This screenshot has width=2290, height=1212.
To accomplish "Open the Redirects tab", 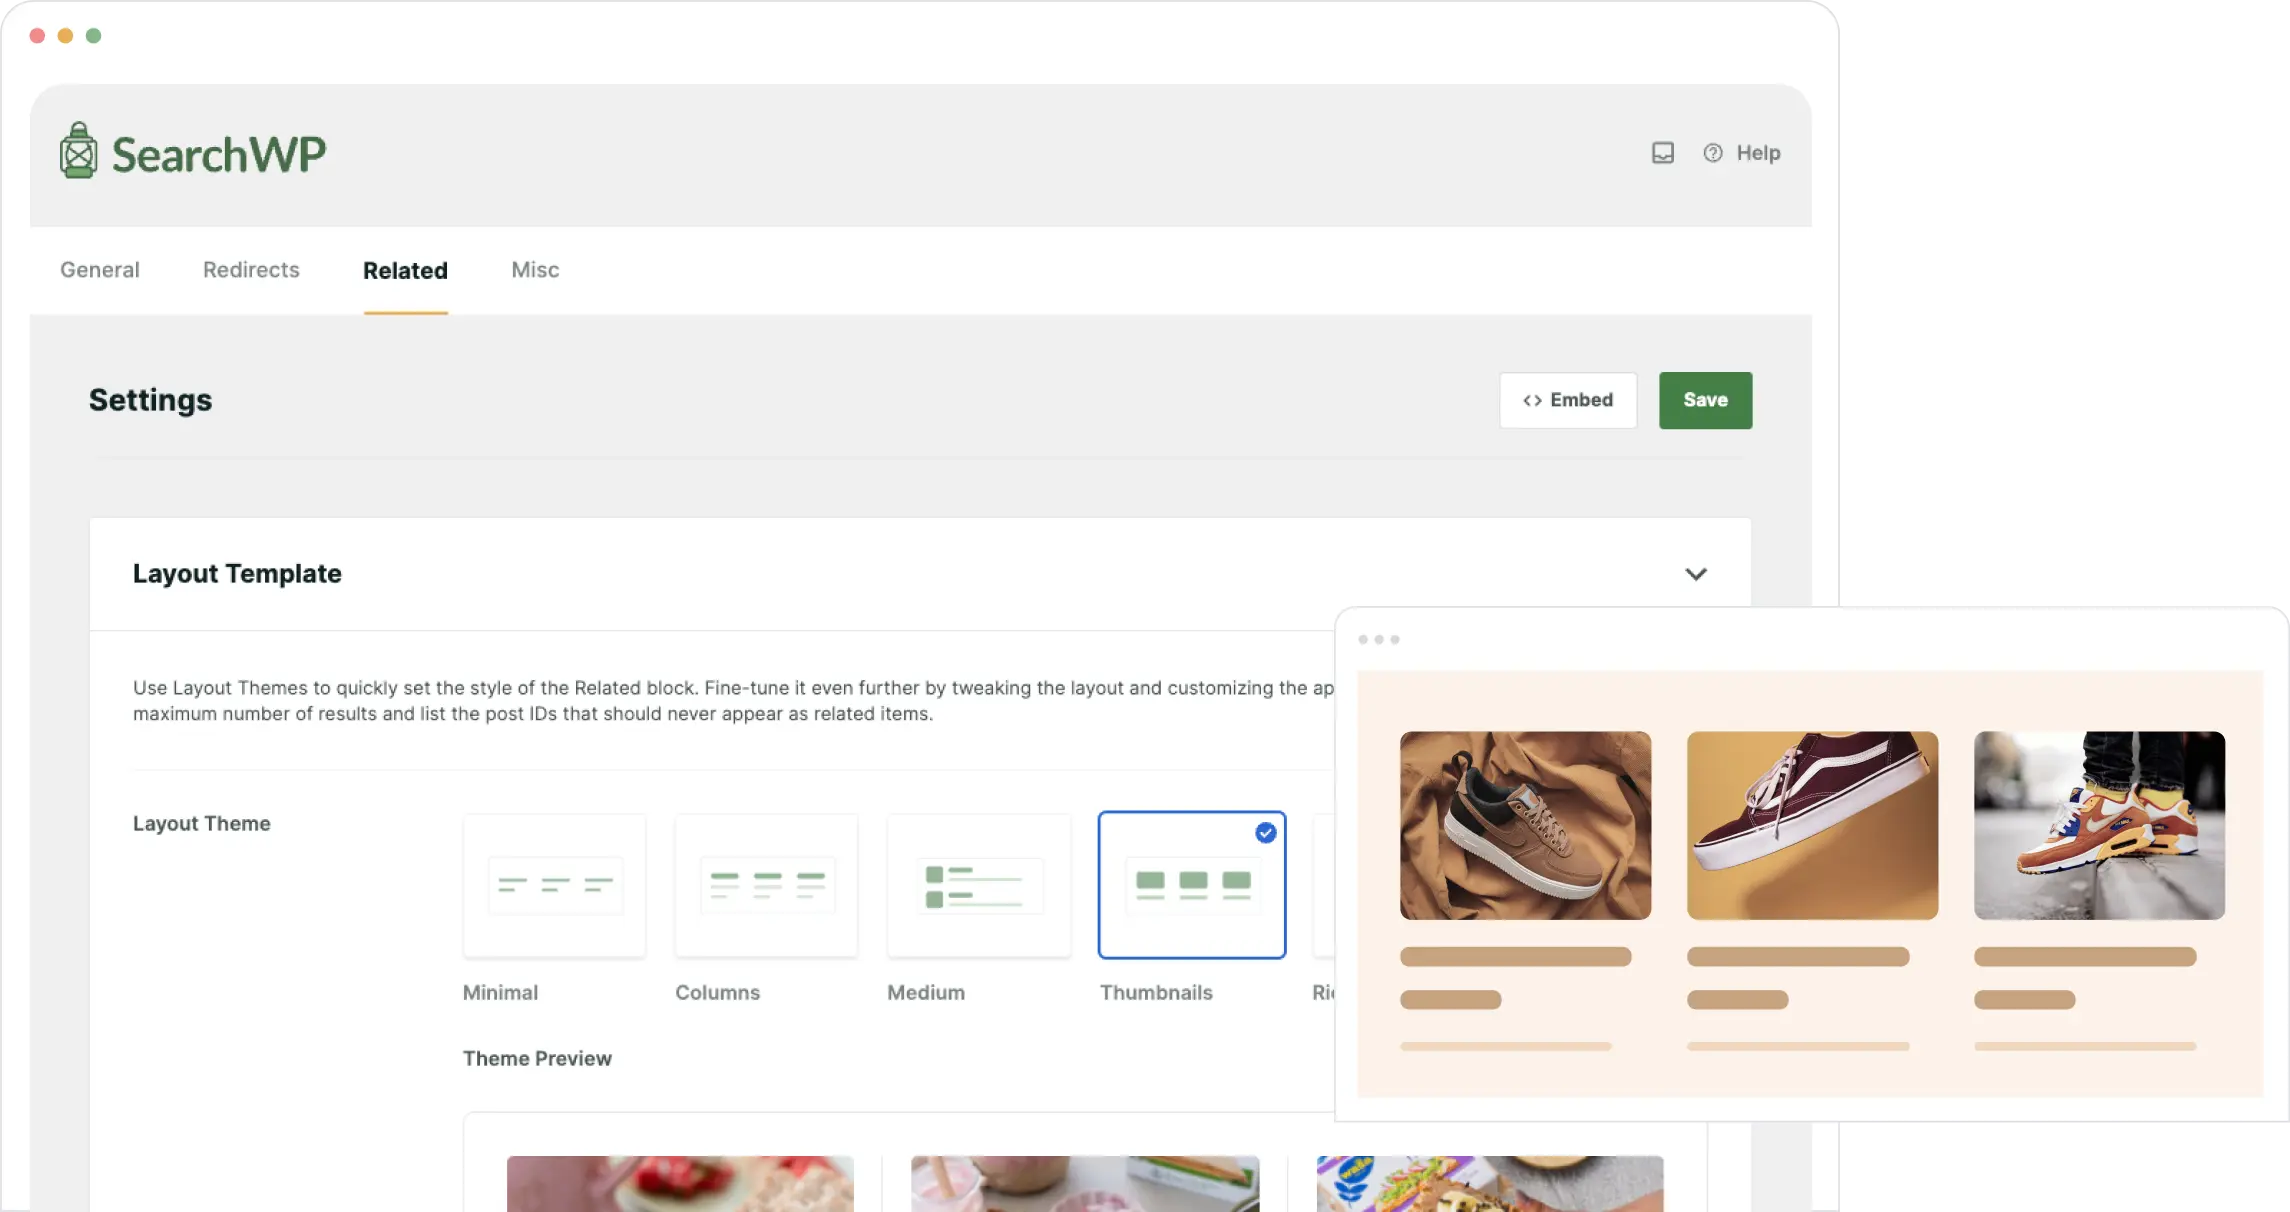I will click(250, 270).
